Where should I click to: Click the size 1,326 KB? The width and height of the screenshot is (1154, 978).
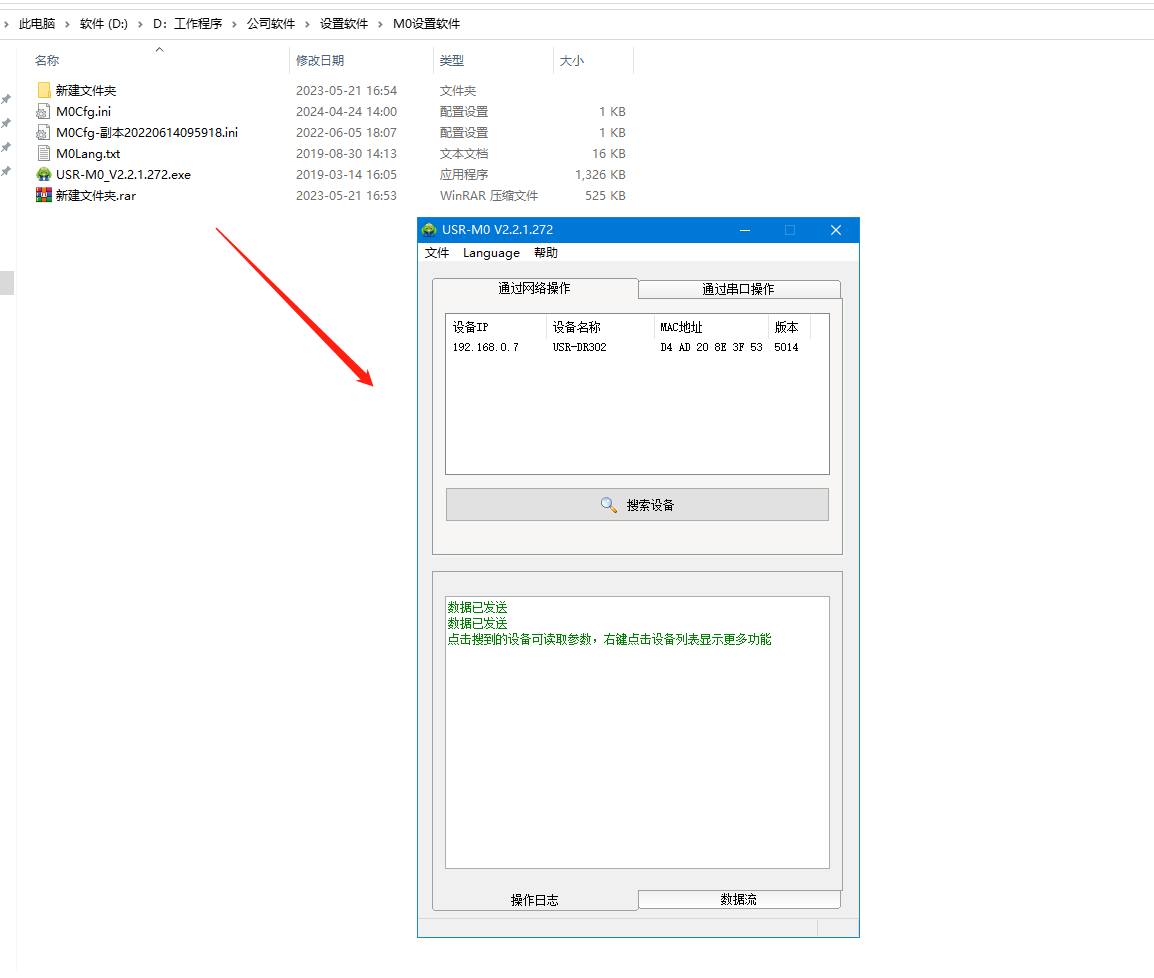click(601, 174)
